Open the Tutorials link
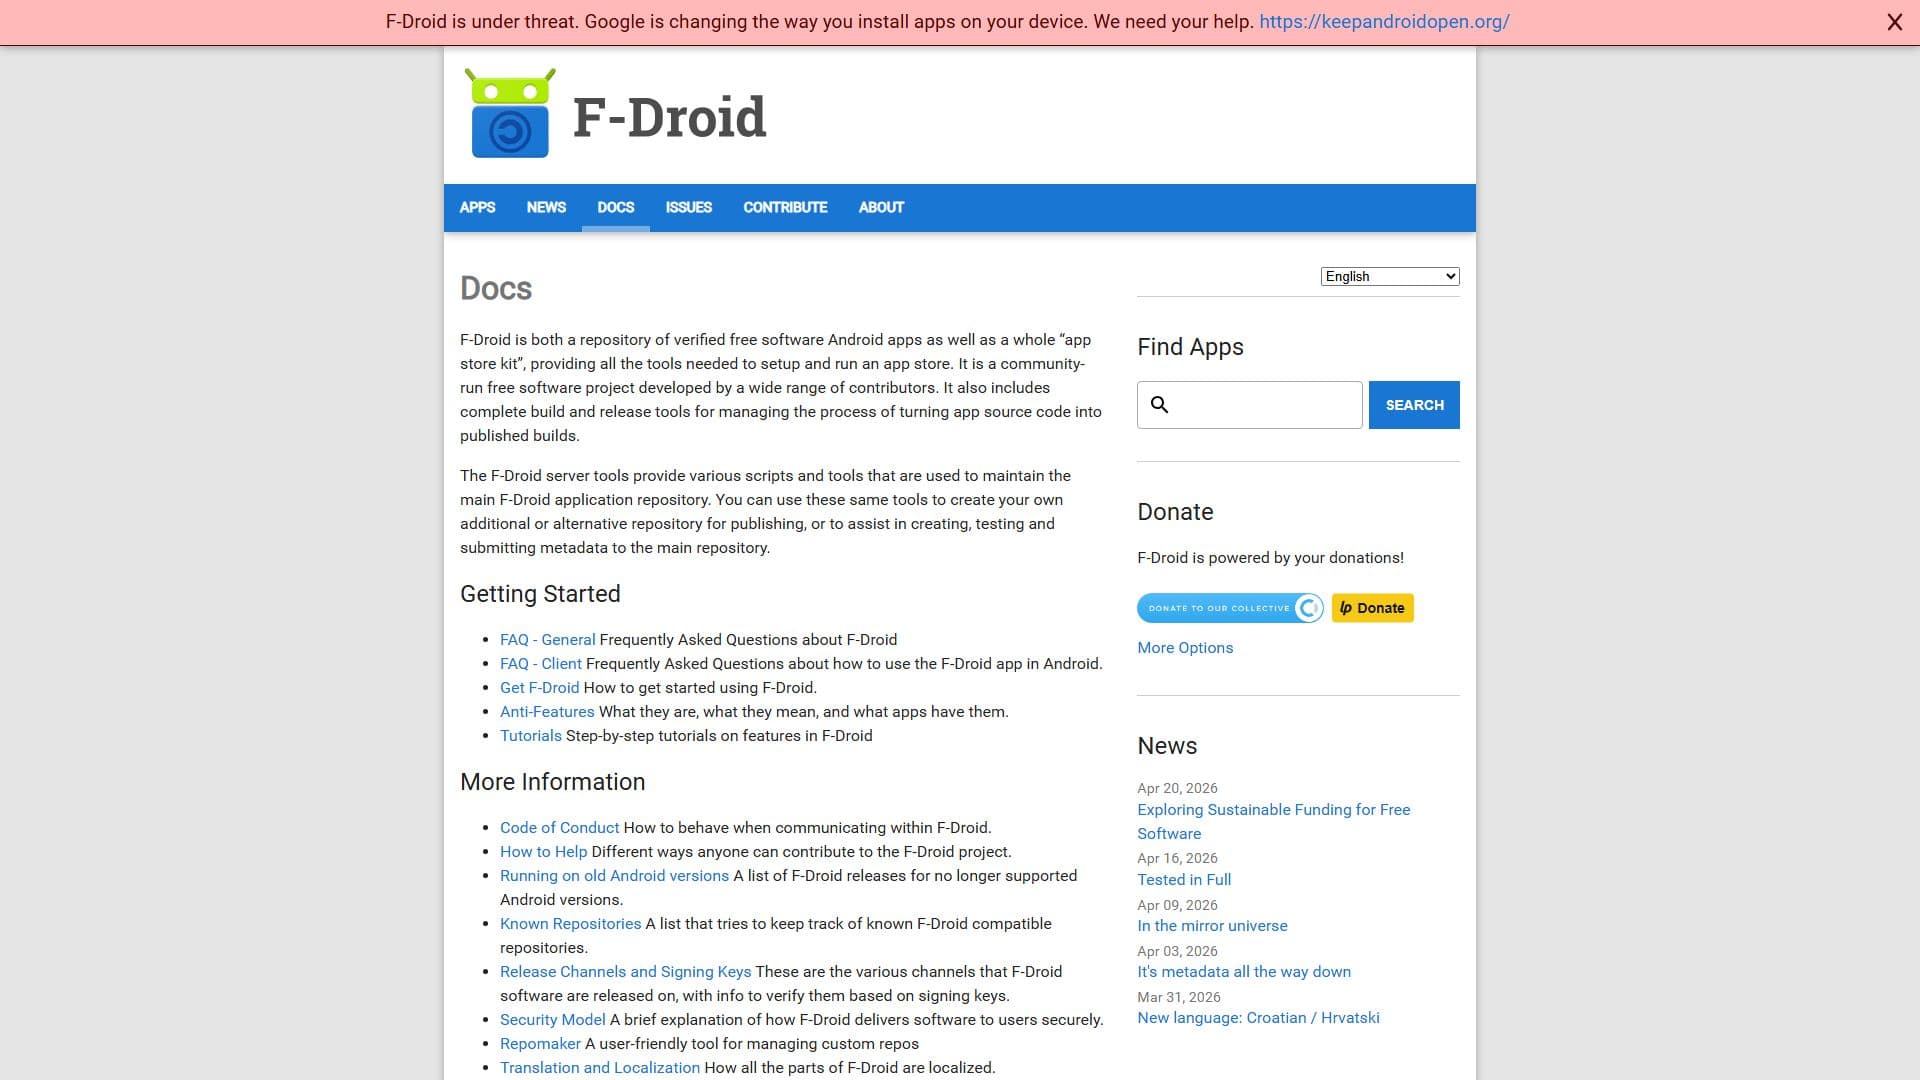Screen dimensions: 1920x1080 [x=531, y=736]
